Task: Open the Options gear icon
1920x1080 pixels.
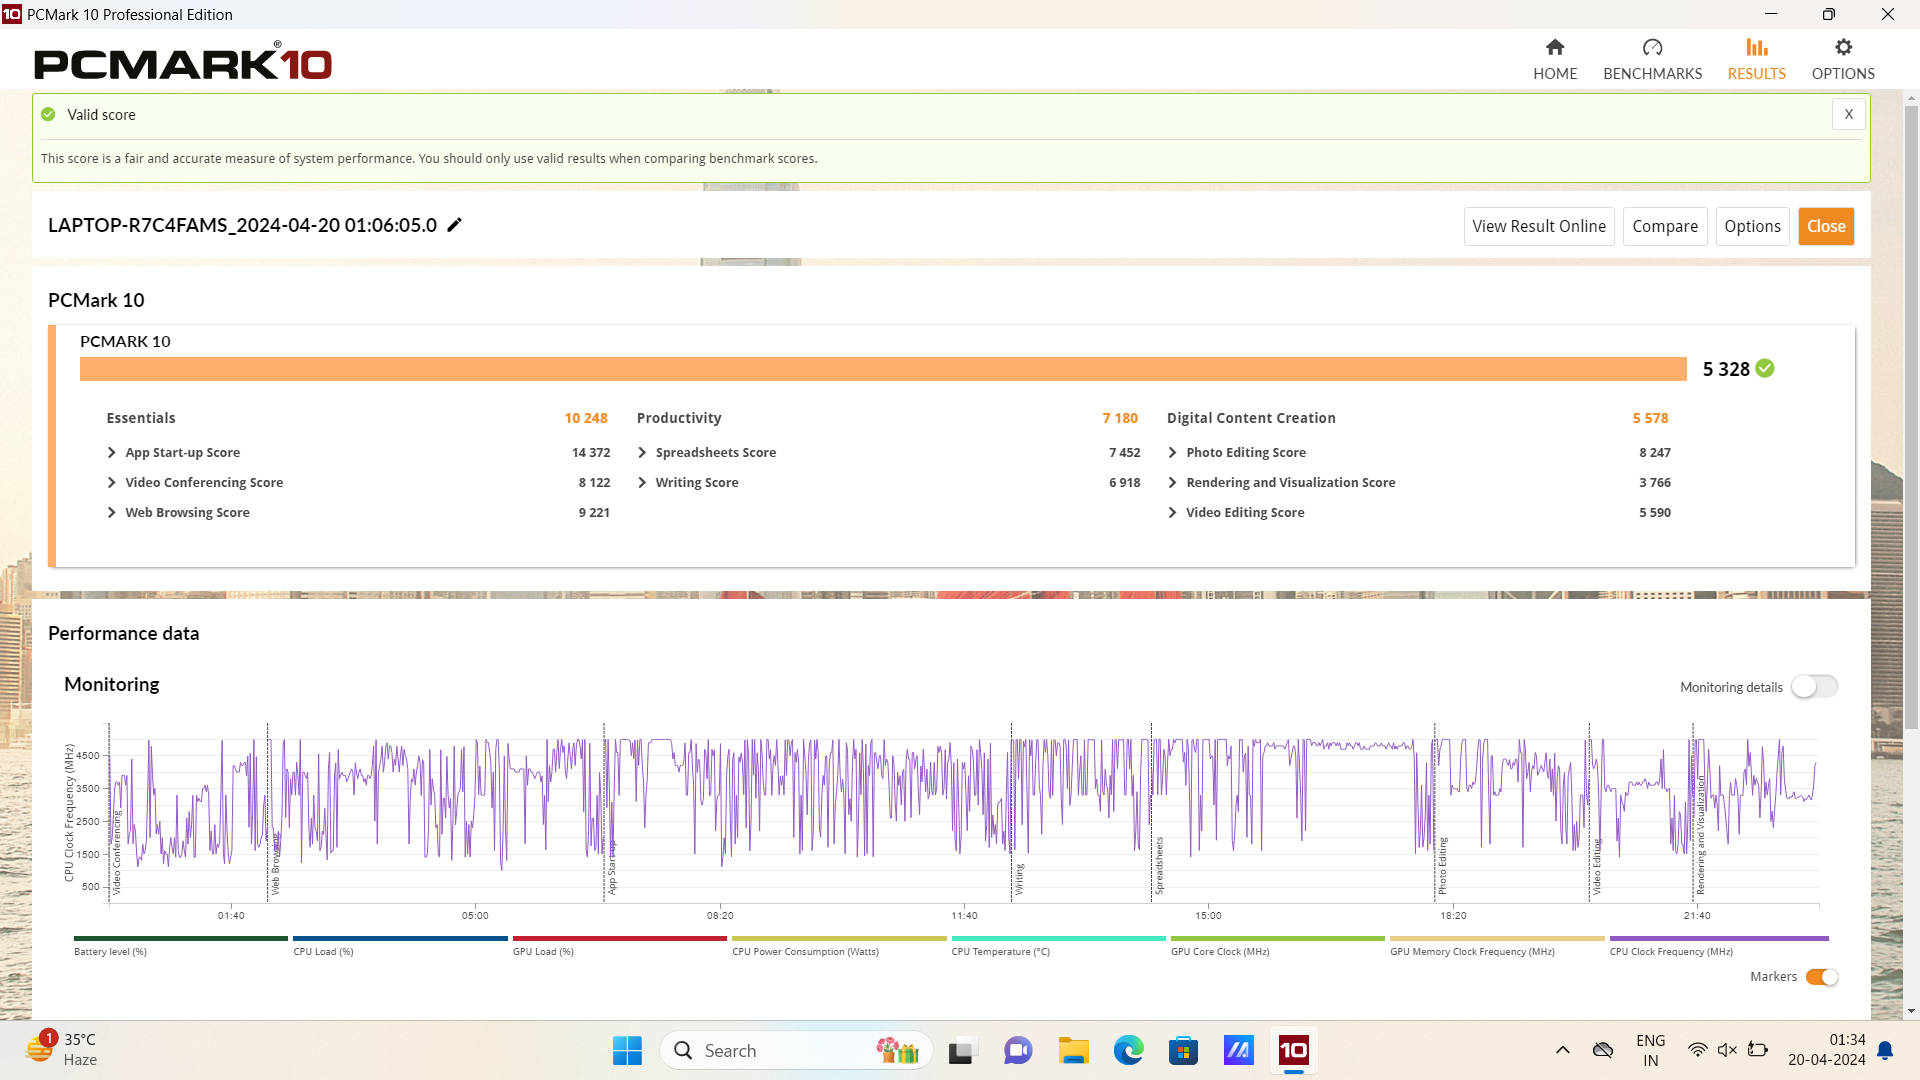Action: (1842, 48)
